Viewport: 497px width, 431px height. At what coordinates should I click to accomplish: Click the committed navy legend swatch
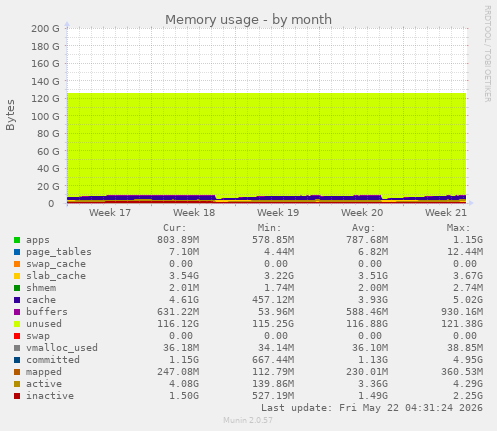pyautogui.click(x=17, y=360)
